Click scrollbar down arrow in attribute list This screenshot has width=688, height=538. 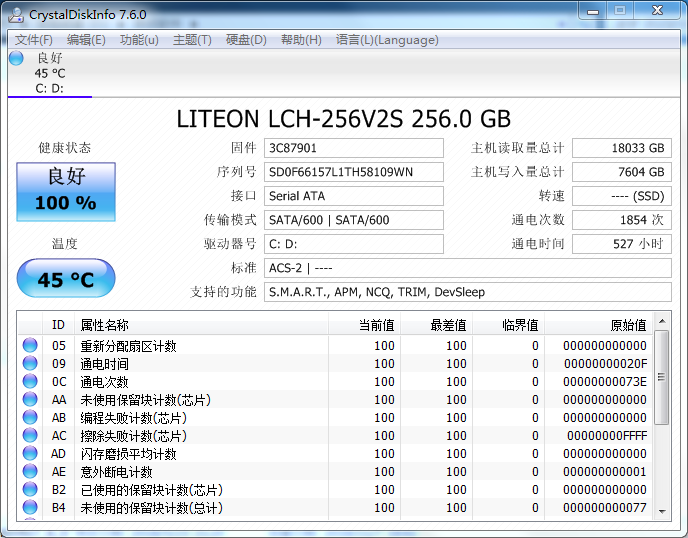coord(662,511)
